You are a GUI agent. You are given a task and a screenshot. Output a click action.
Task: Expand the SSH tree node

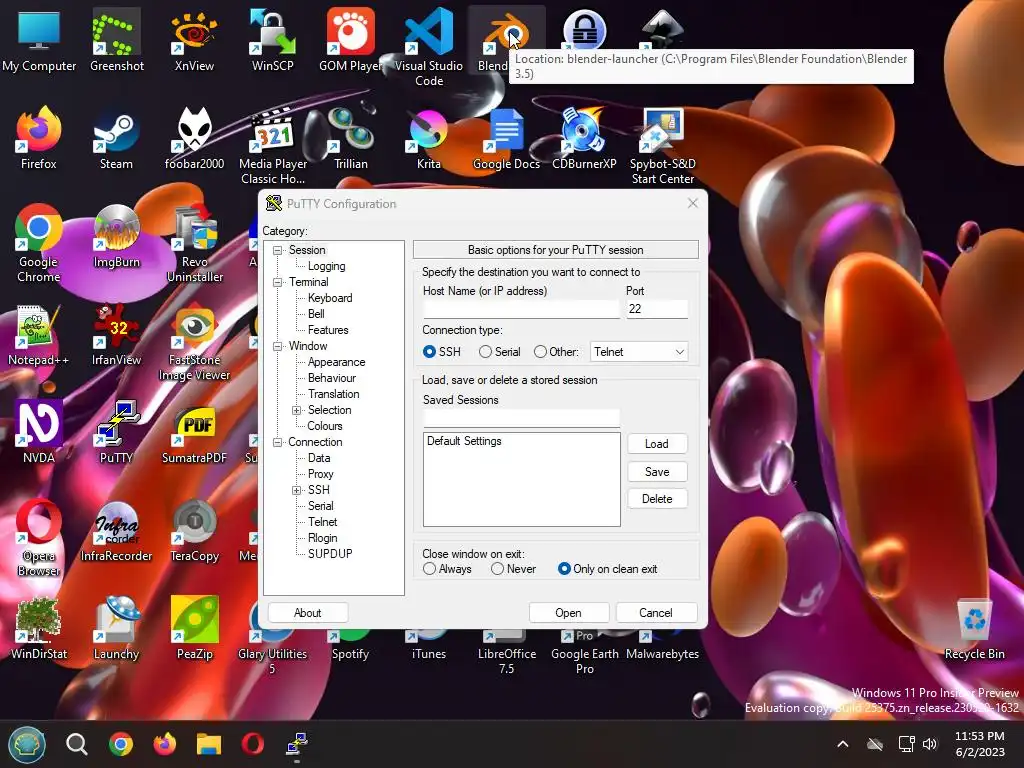tap(296, 490)
